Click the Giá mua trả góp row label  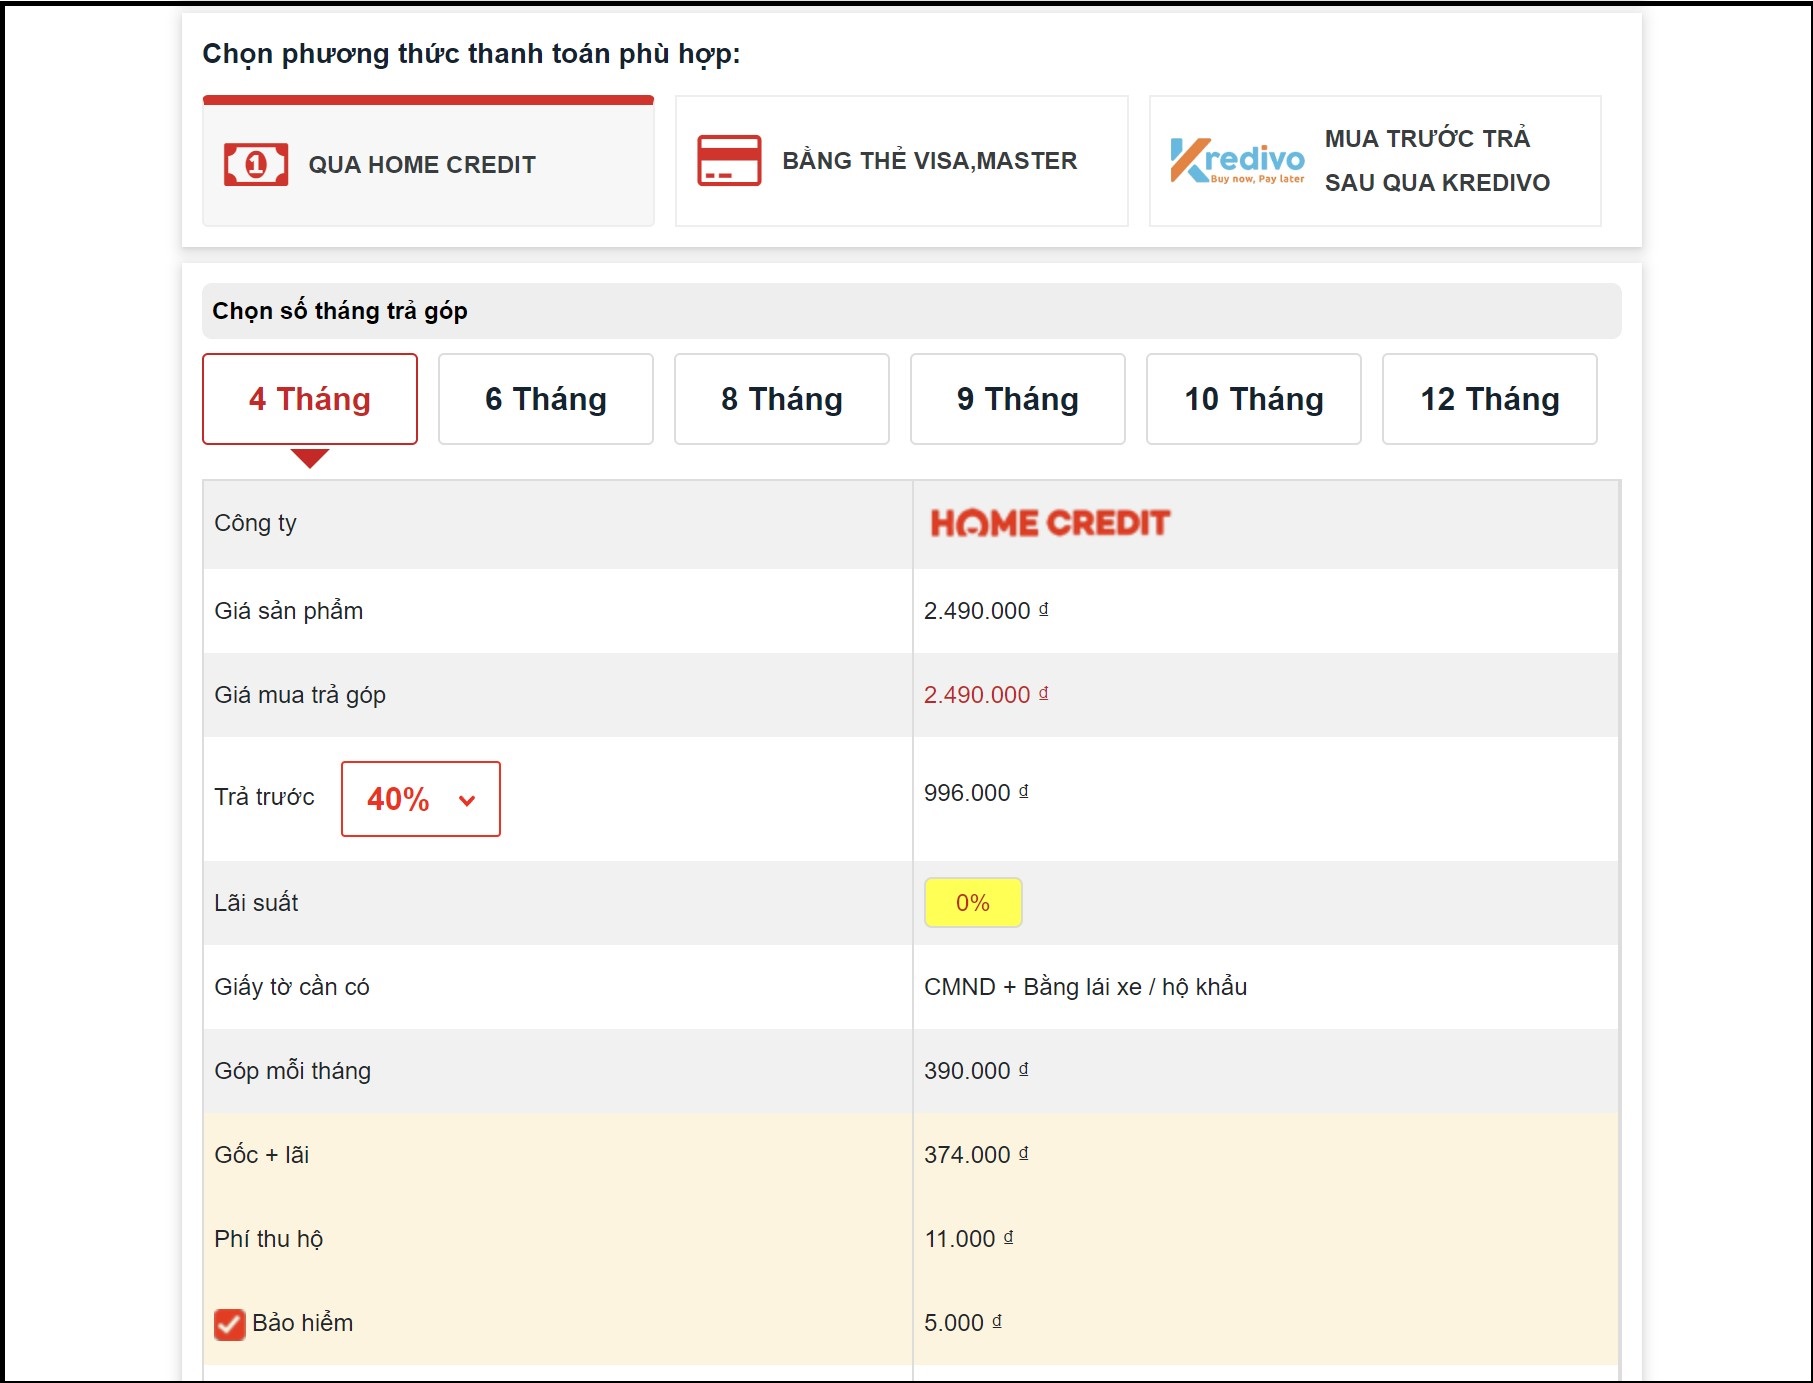(300, 695)
